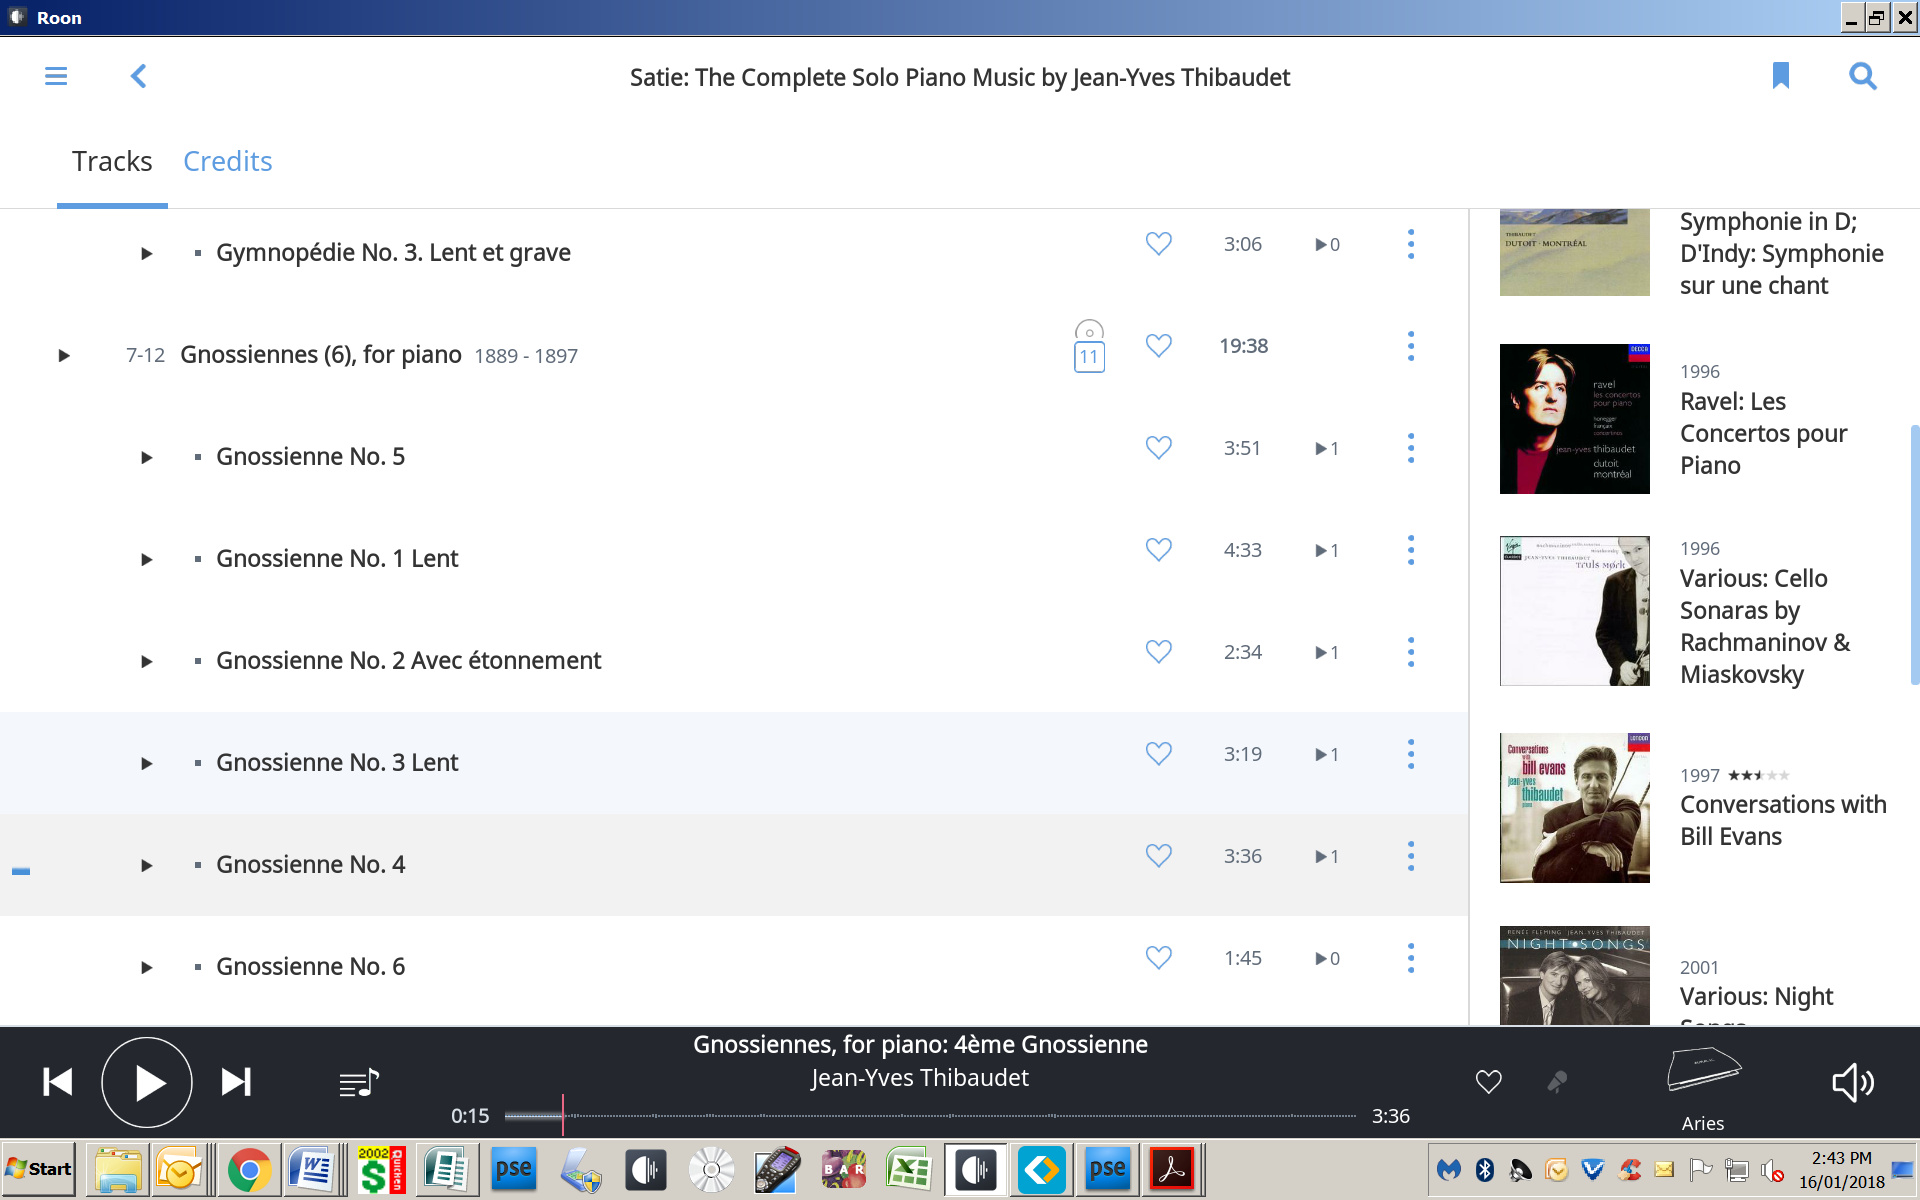Open Google Chrome from the taskbar
This screenshot has height=1200, width=1920.
pos(249,1170)
